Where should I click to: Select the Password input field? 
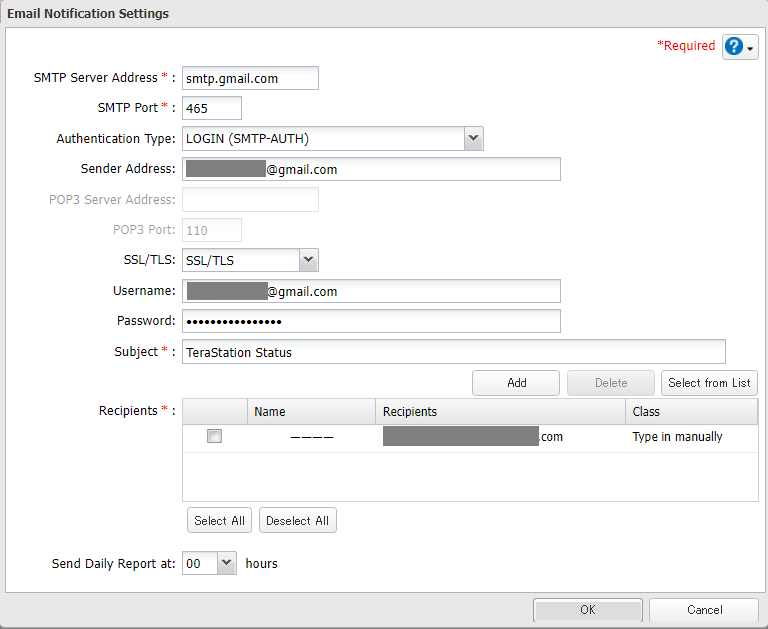tap(371, 321)
